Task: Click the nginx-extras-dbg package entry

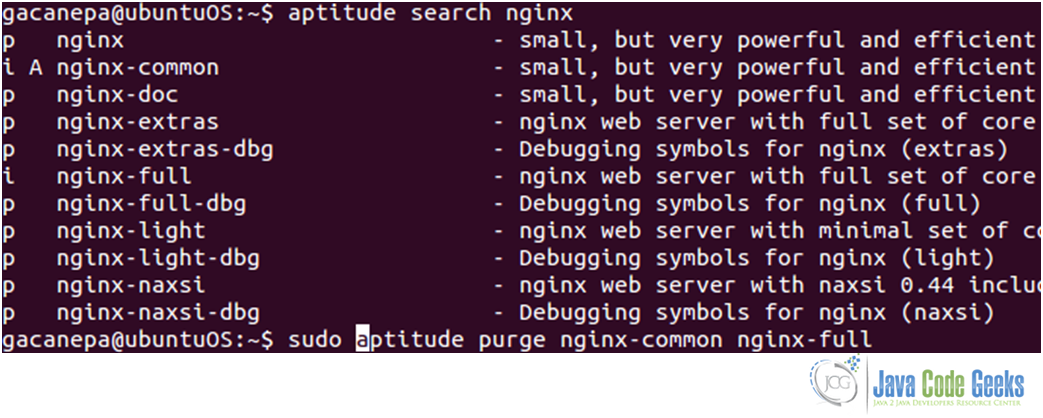Action: pyautogui.click(x=164, y=150)
